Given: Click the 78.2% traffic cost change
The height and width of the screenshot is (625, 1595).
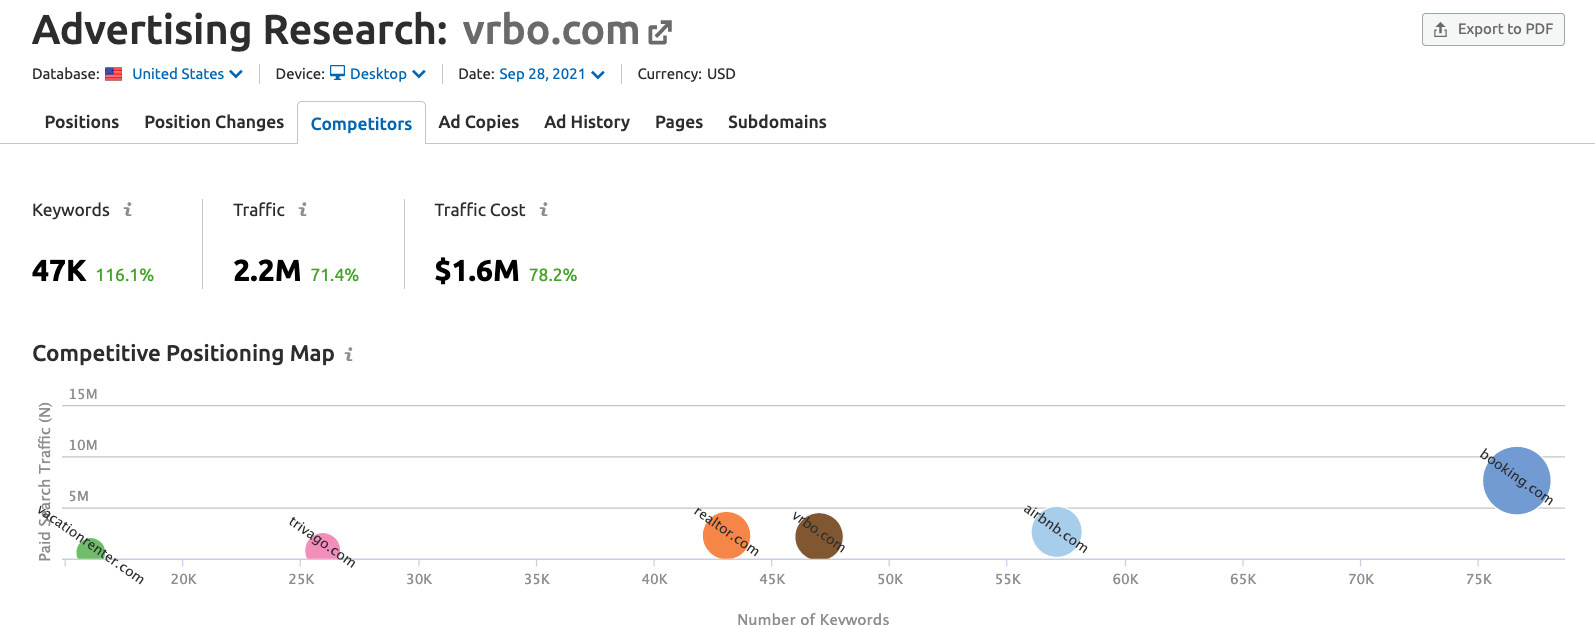Looking at the screenshot, I should click(x=553, y=275).
